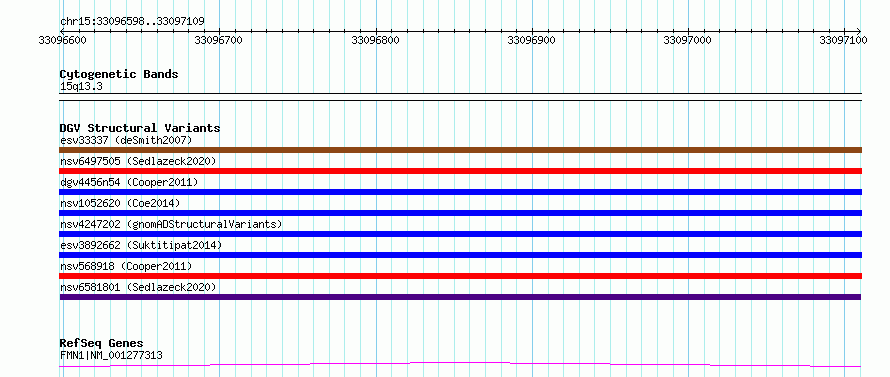
Task: Click the red nsv568918 variant bar
Action: (460, 276)
